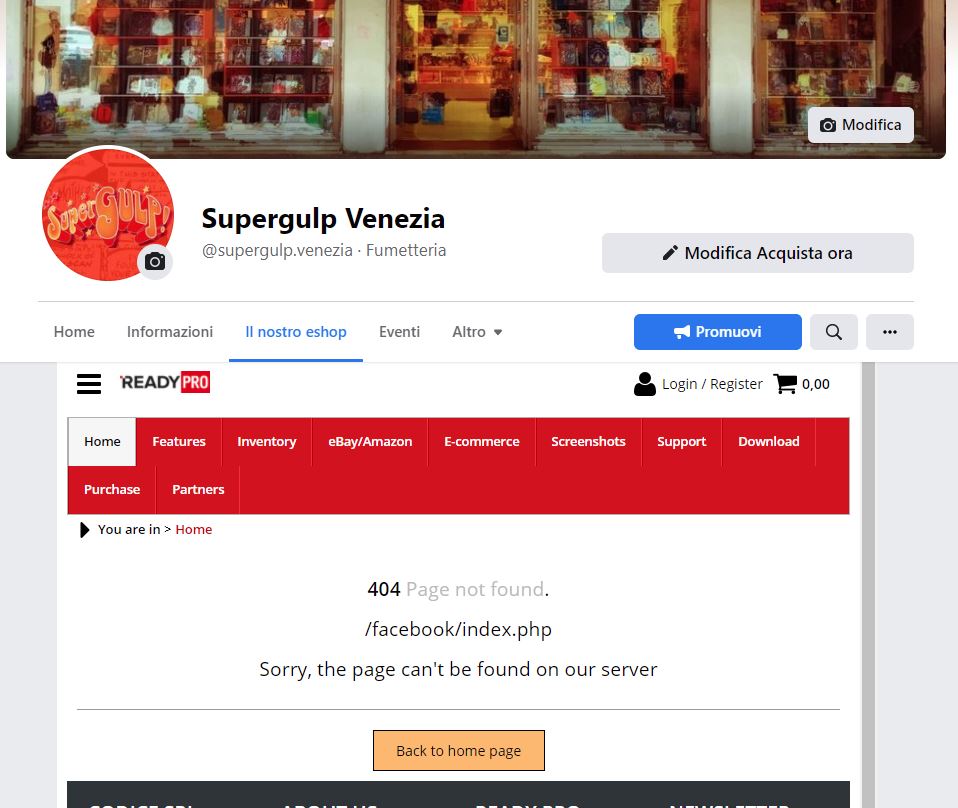Open the three-dots more options button
Viewport: 958px width, 808px height.
click(x=890, y=332)
